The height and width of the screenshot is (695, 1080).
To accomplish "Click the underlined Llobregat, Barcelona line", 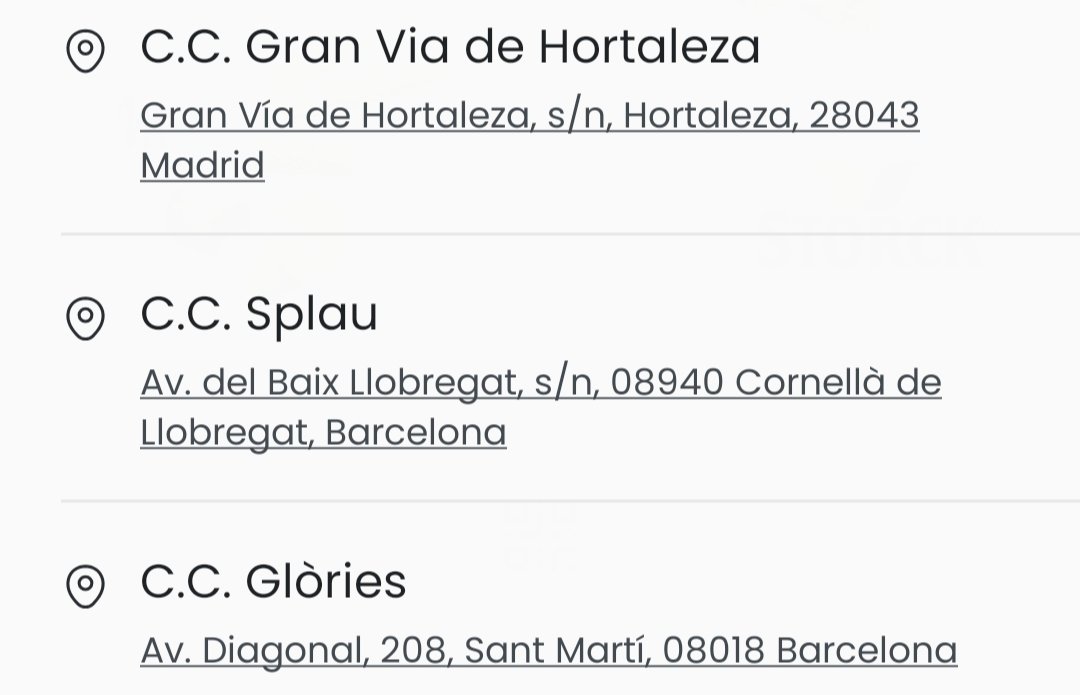I will (323, 433).
